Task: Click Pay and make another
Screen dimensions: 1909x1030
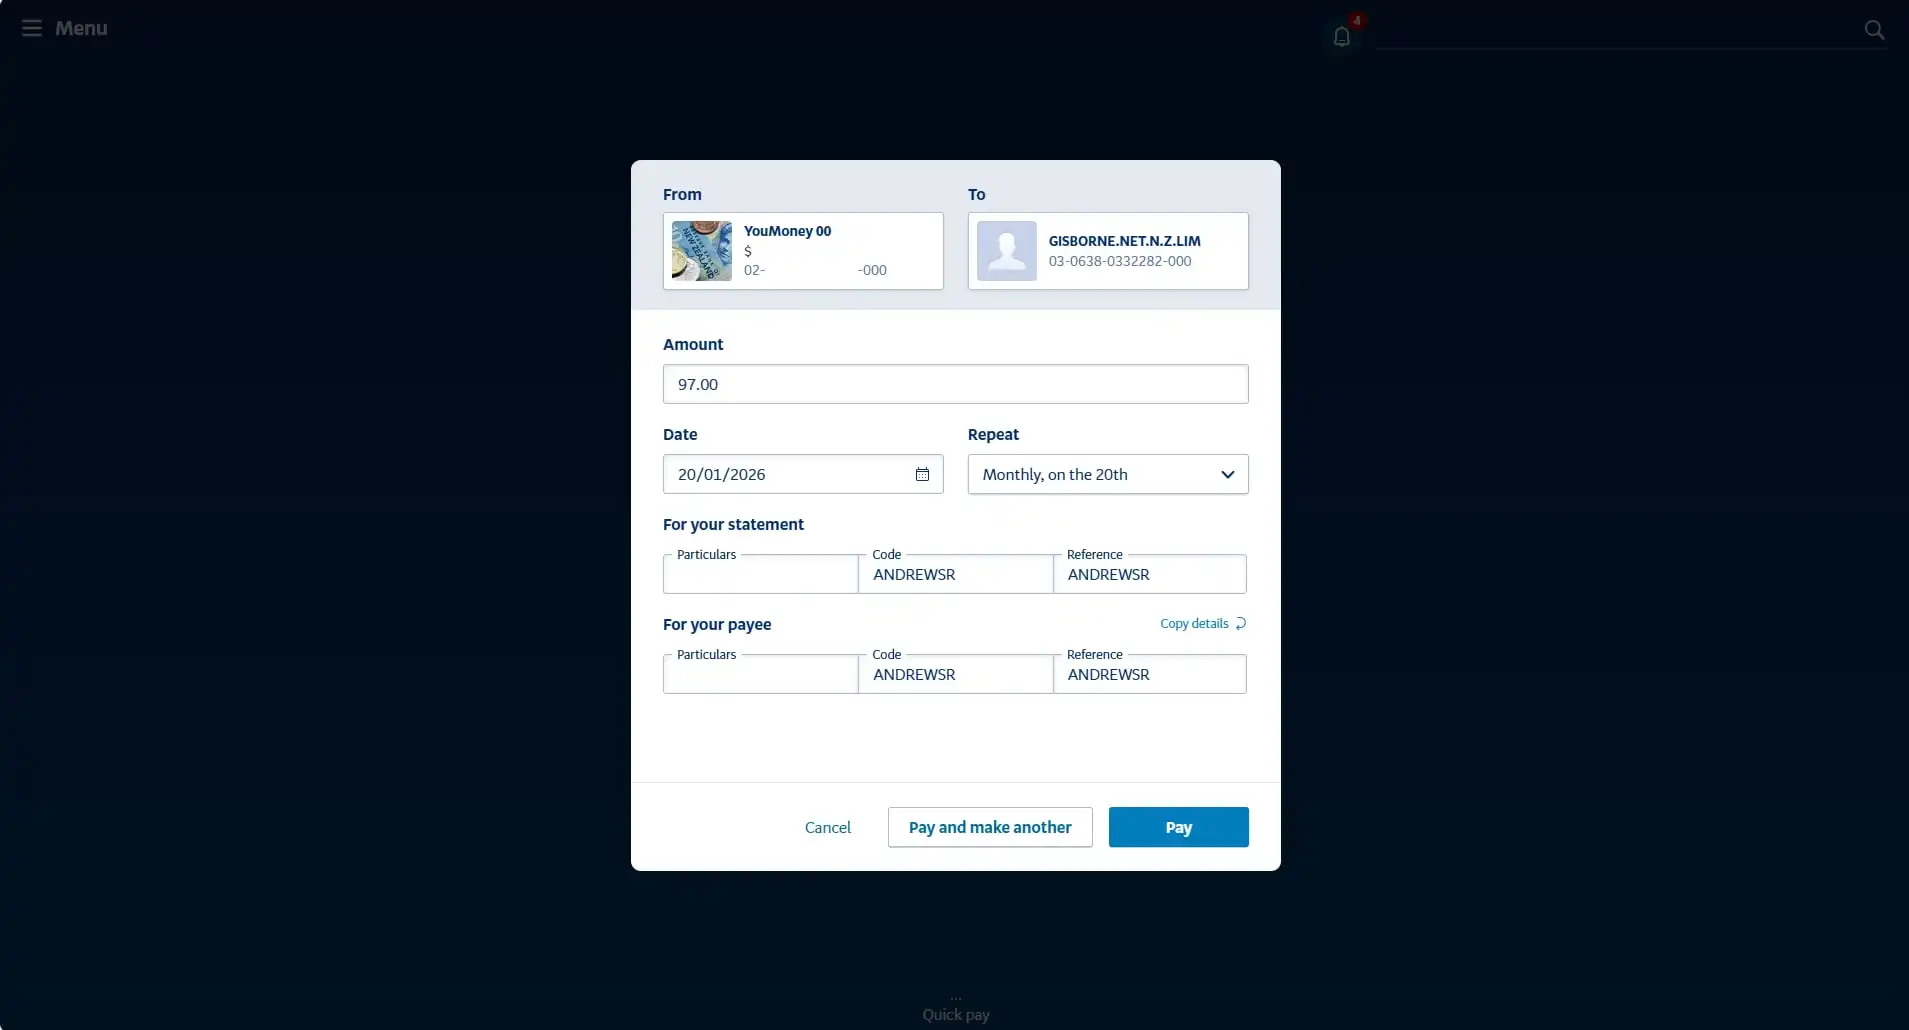Action: pyautogui.click(x=988, y=827)
